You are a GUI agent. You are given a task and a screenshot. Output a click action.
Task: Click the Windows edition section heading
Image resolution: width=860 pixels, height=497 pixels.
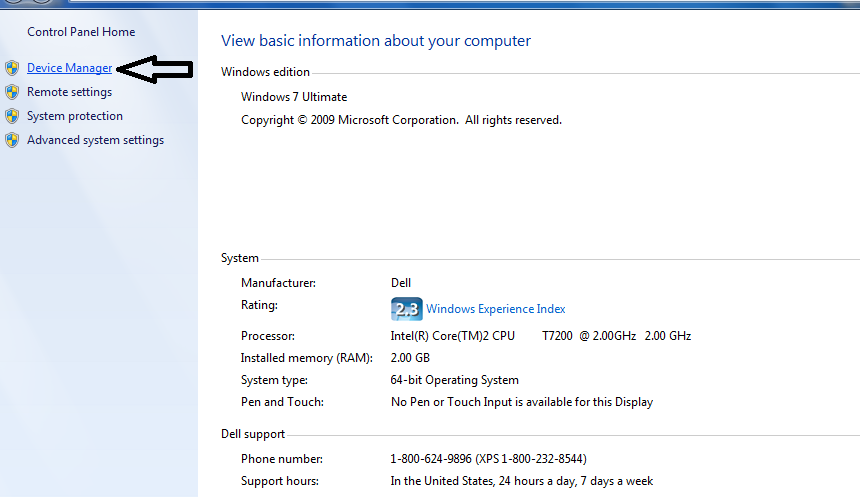[x=265, y=72]
